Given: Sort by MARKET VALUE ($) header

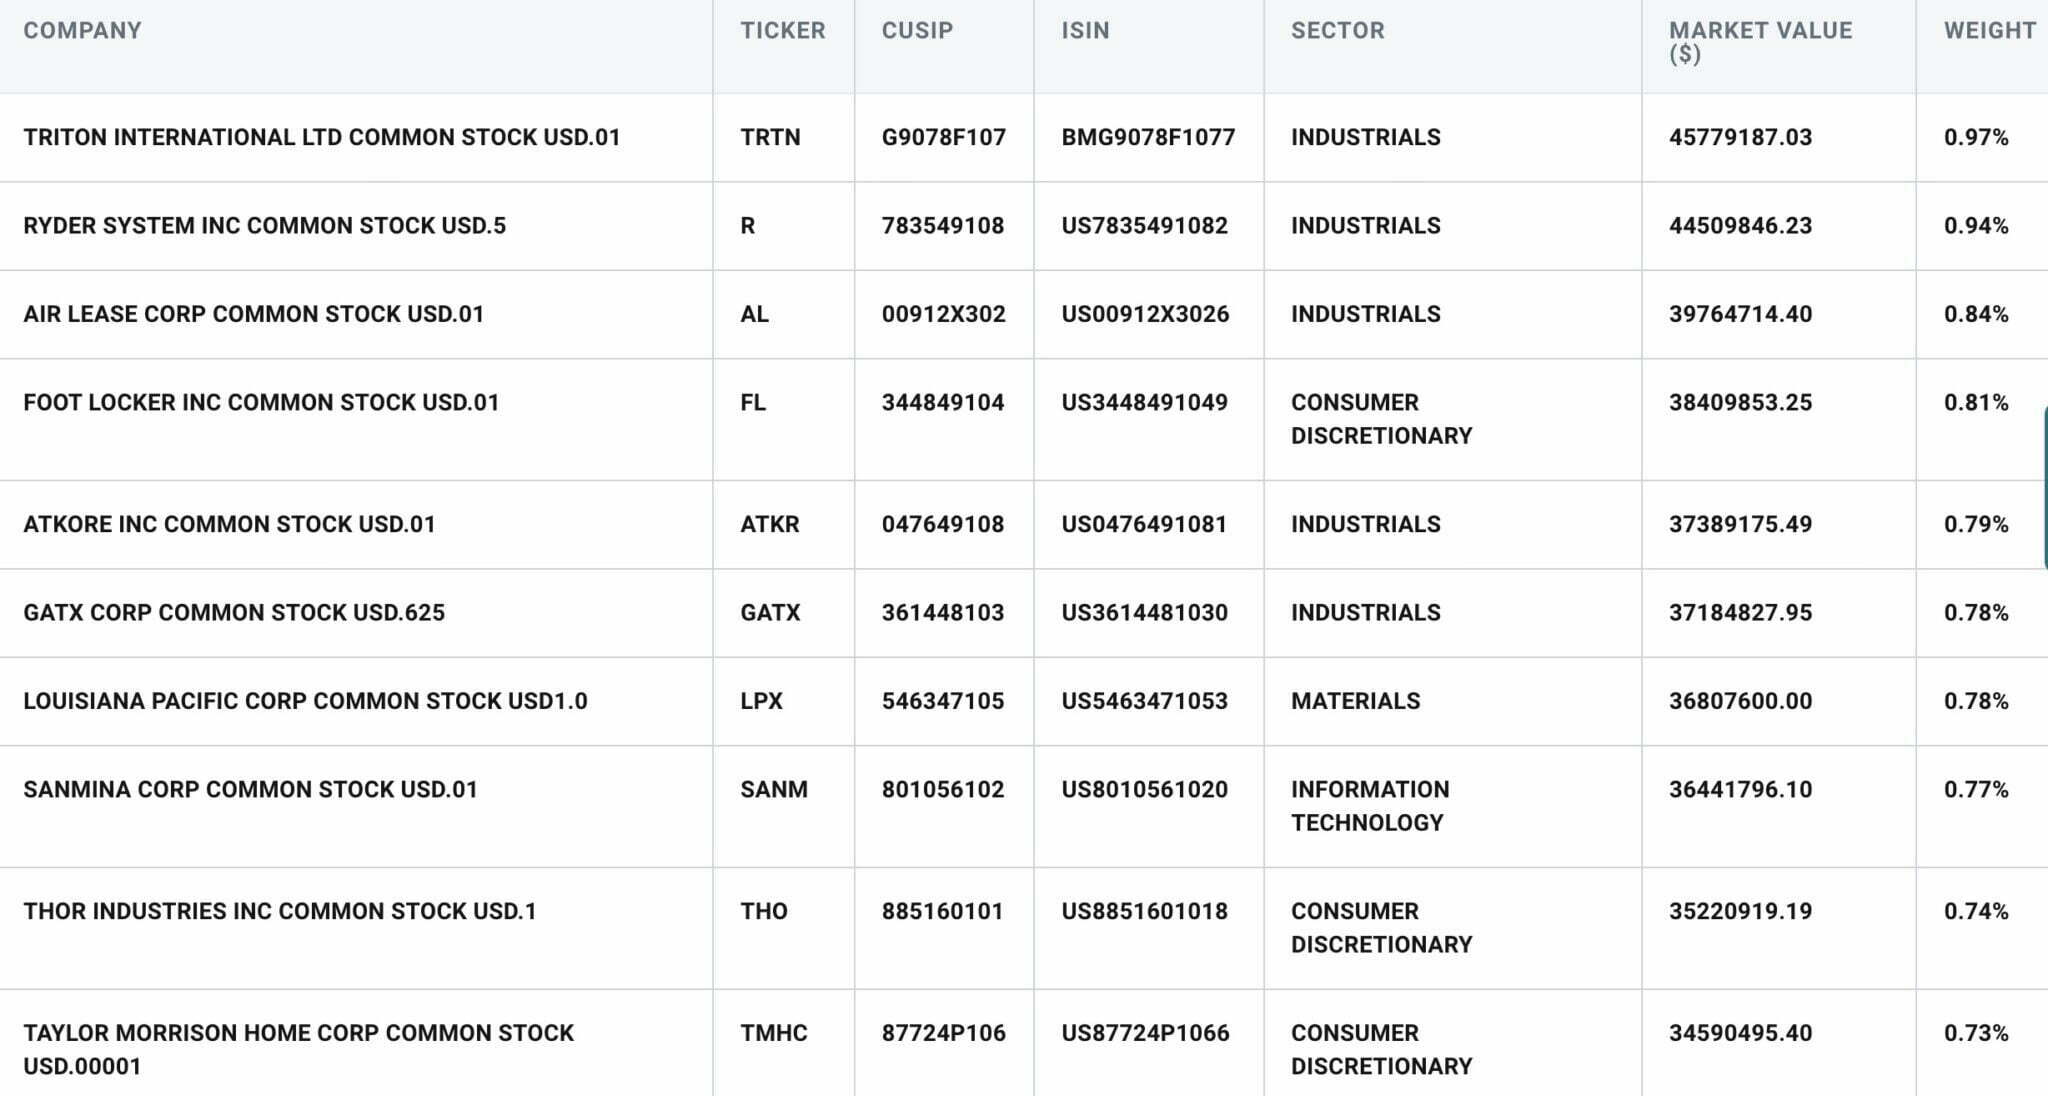Looking at the screenshot, I should 1760,42.
